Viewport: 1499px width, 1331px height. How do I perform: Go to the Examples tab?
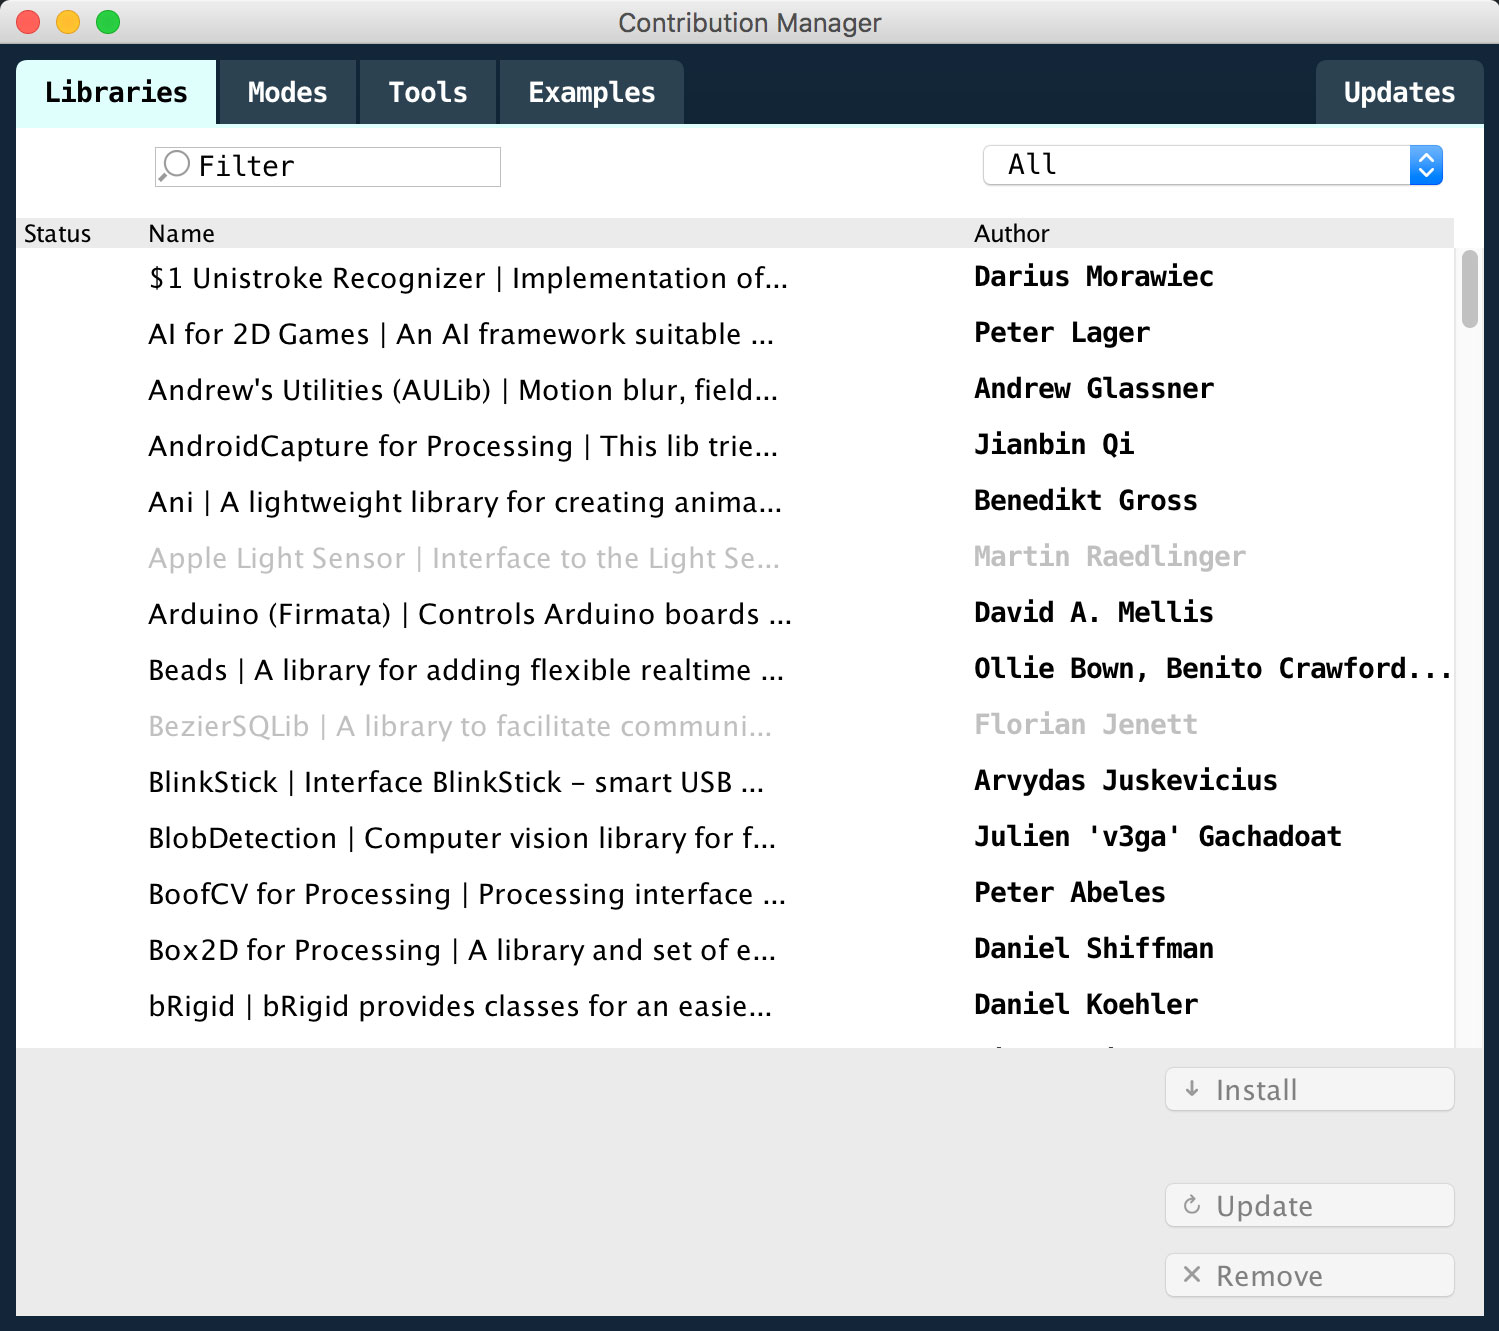[x=592, y=92]
